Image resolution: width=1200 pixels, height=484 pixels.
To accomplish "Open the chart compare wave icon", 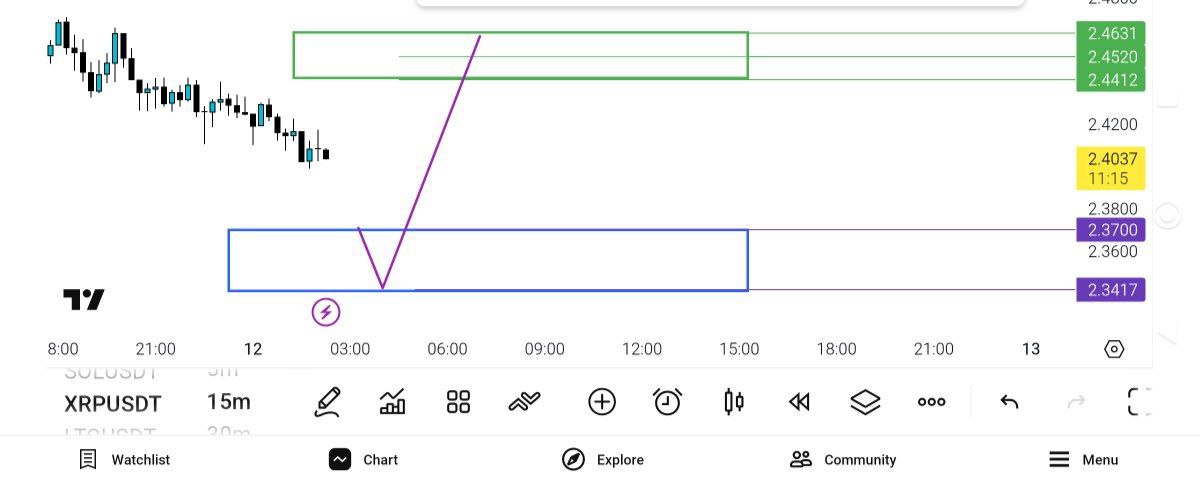I will click(x=524, y=402).
